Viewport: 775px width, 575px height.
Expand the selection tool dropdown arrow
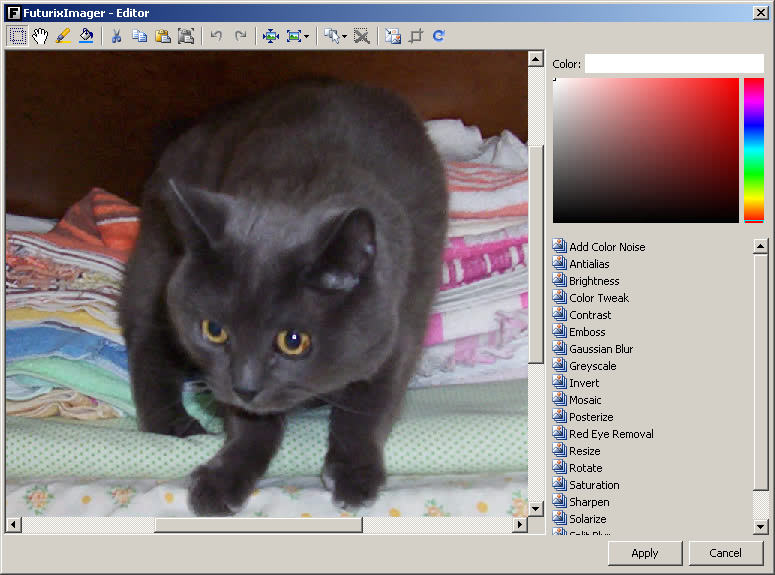click(344, 36)
